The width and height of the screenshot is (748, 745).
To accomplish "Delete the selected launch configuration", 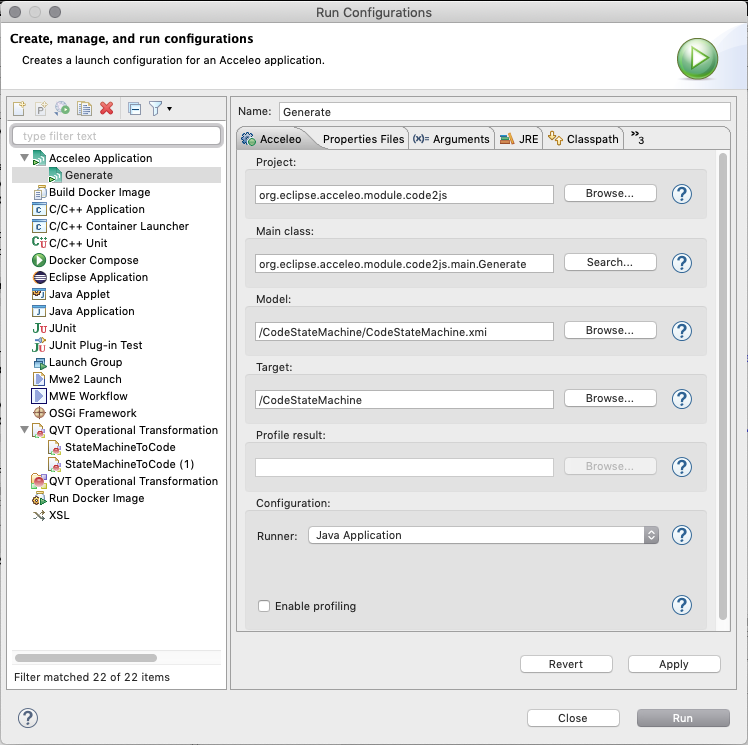I will (107, 109).
